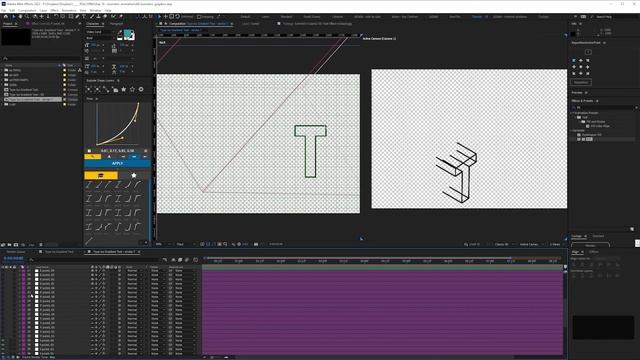This screenshot has height=360, width=640.
Task: Click the top-center anchor point icon
Action: coord(581,60)
